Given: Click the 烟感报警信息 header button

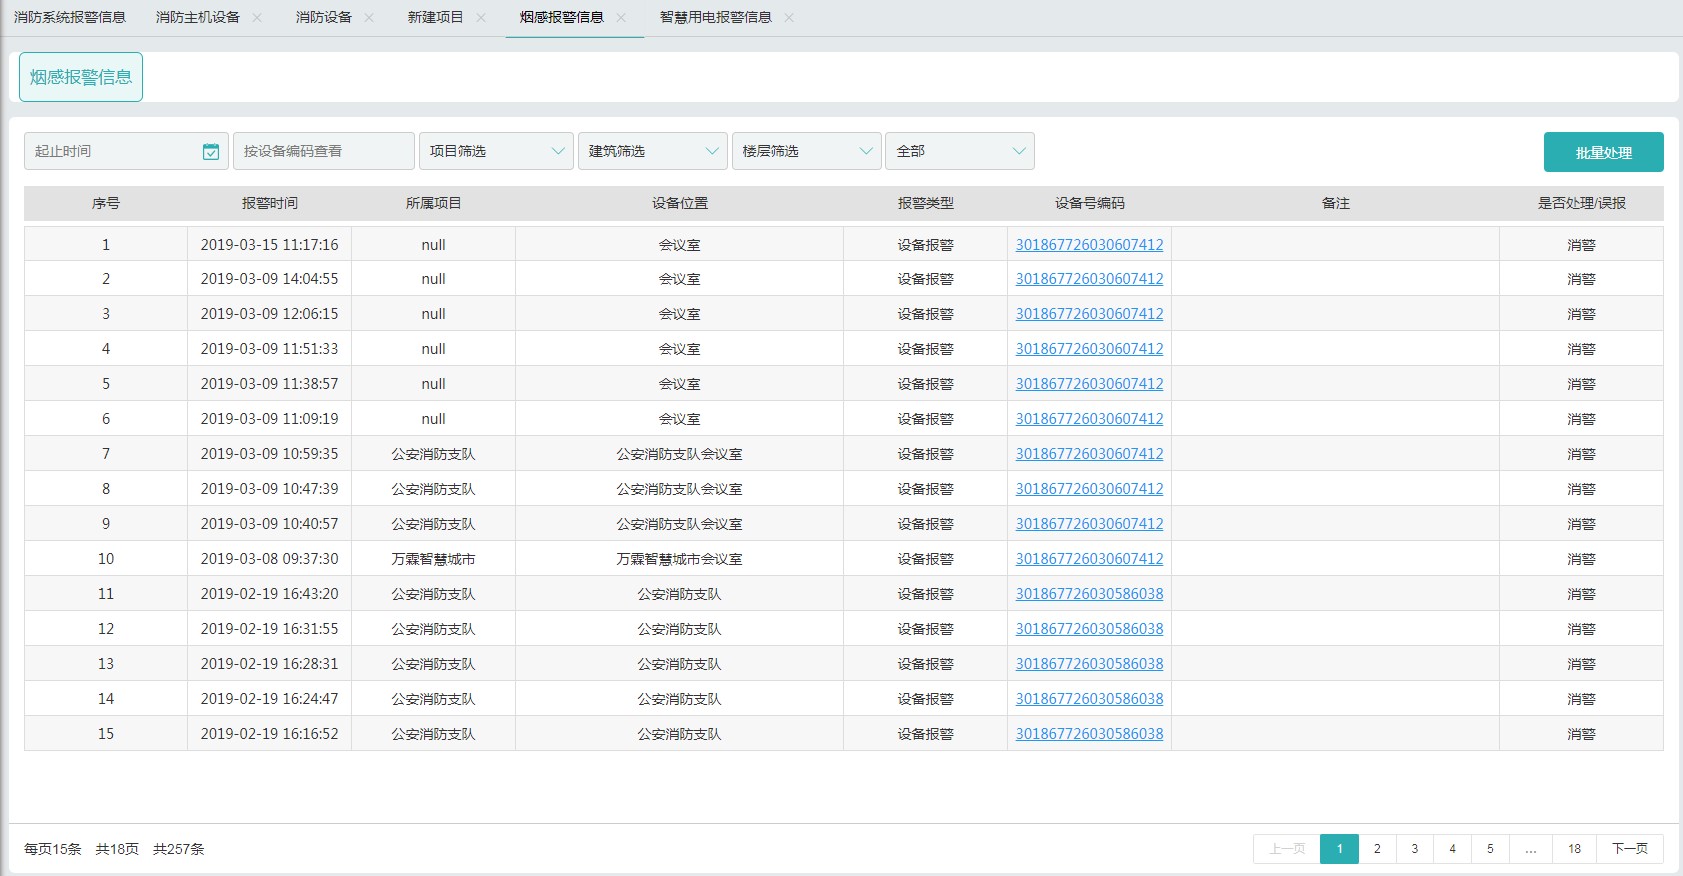Looking at the screenshot, I should (x=81, y=77).
